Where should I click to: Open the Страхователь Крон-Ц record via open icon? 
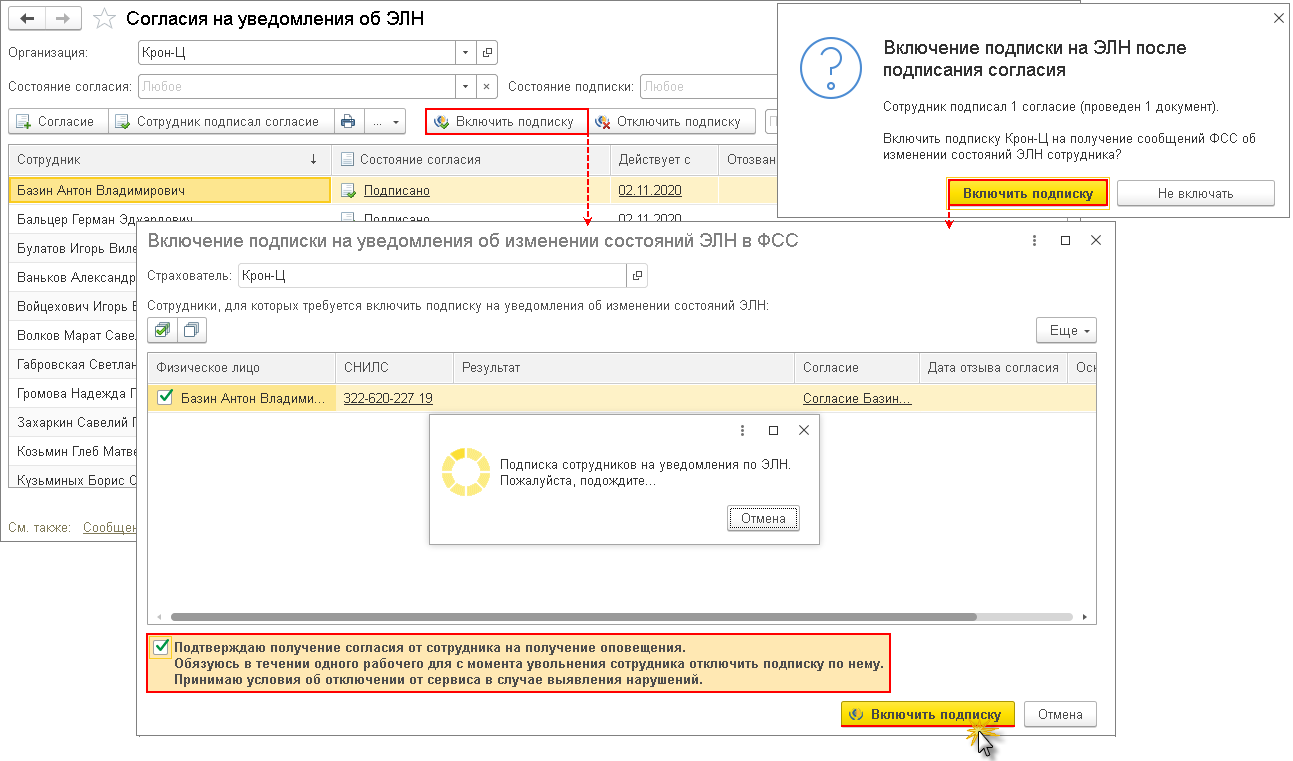point(637,275)
